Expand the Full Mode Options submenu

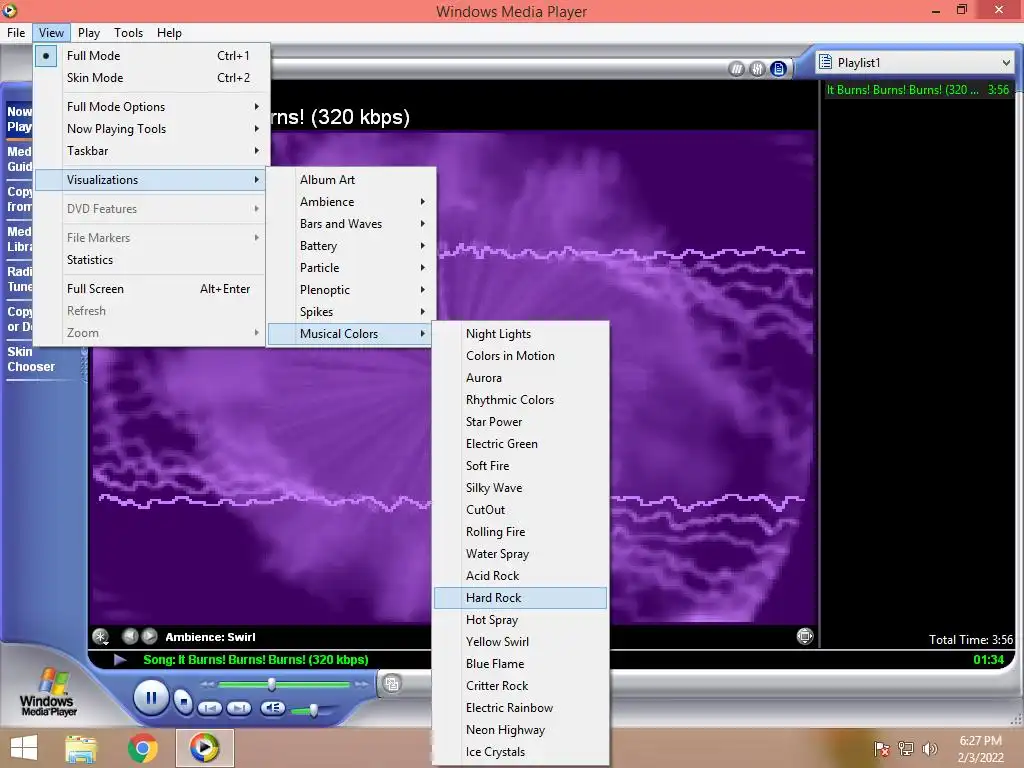151,106
